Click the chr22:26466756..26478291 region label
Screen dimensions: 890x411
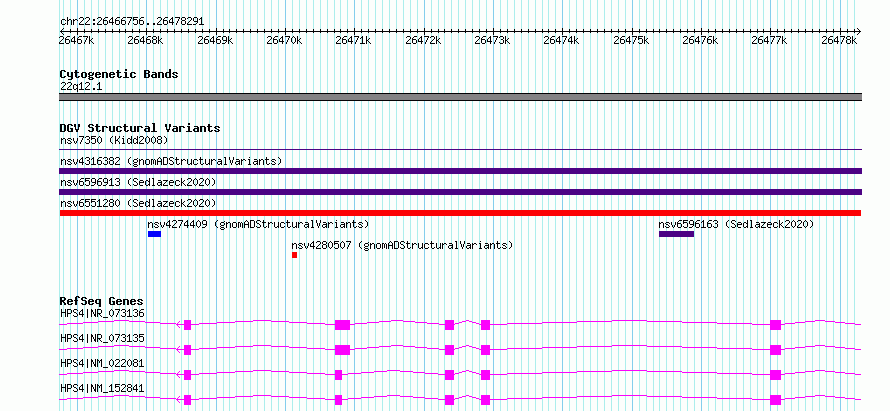(x=132, y=22)
